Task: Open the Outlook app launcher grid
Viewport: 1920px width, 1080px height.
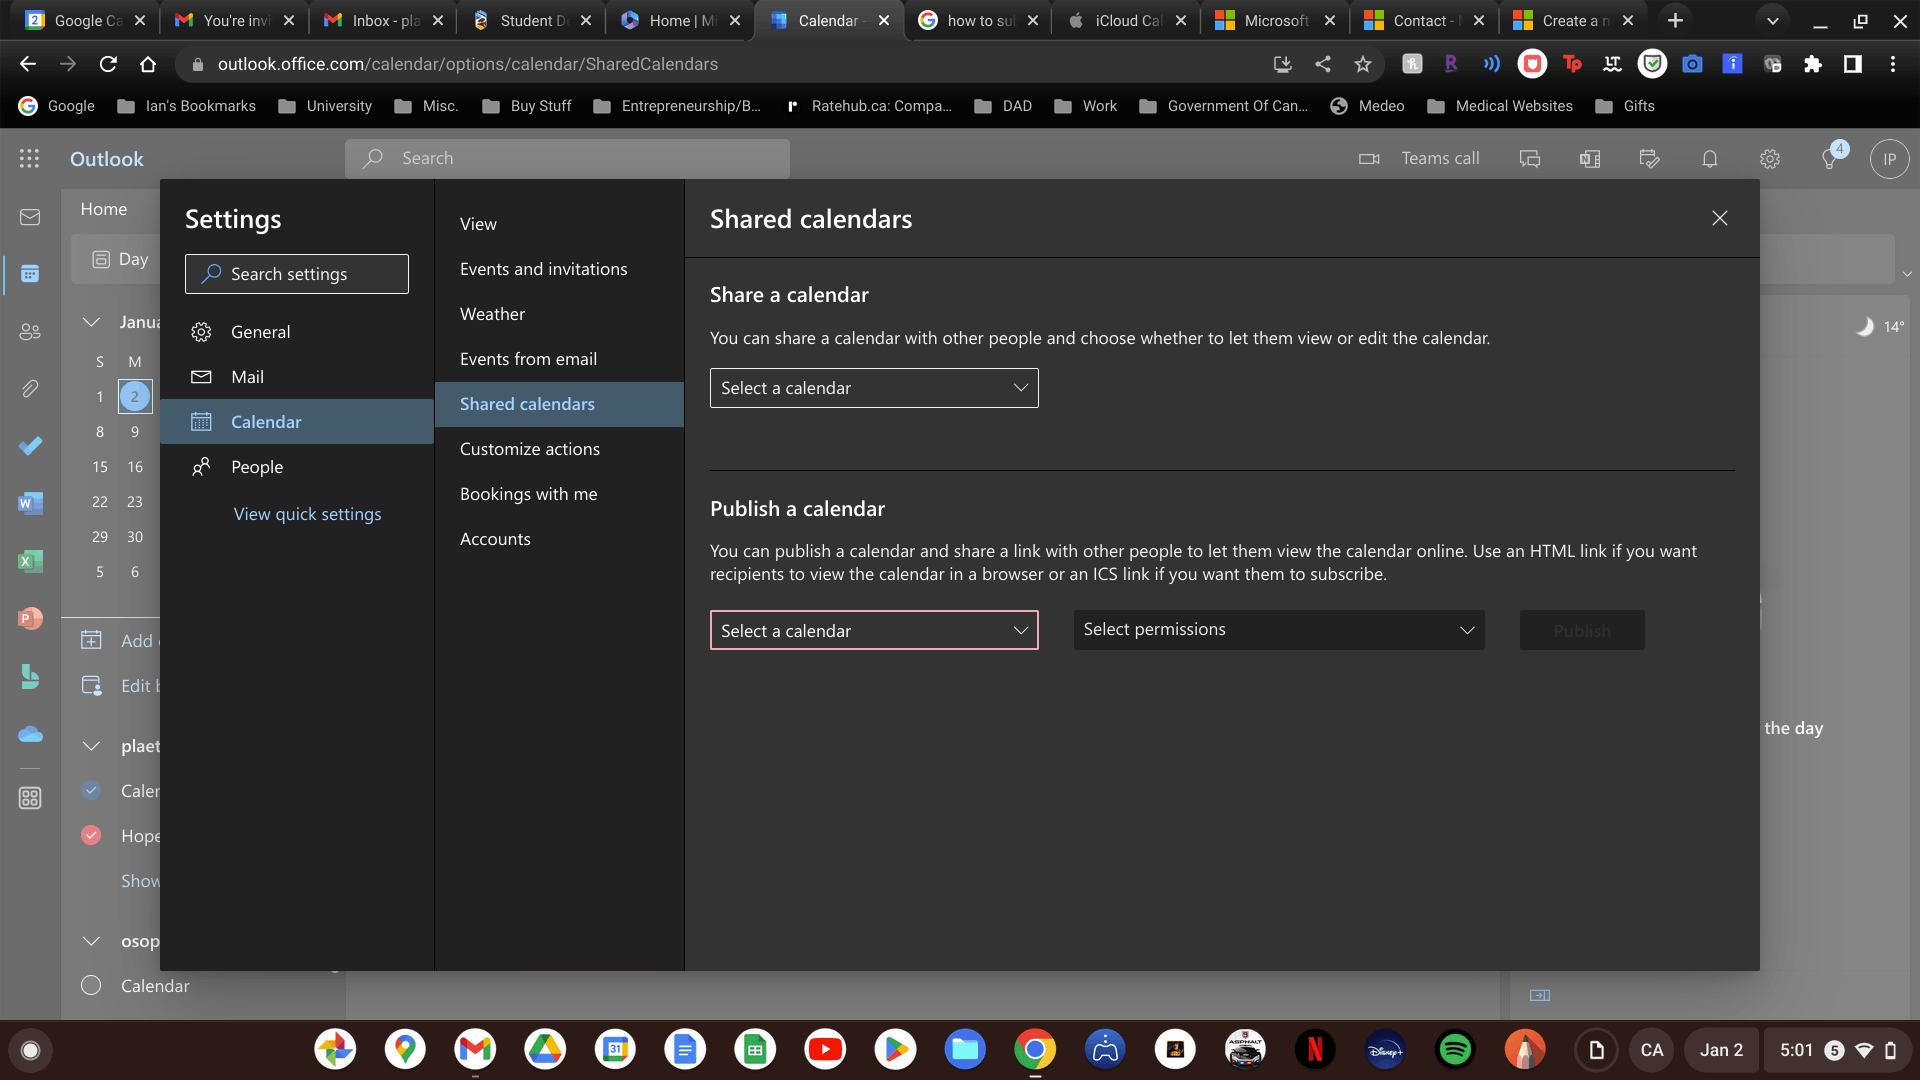Action: [x=29, y=158]
